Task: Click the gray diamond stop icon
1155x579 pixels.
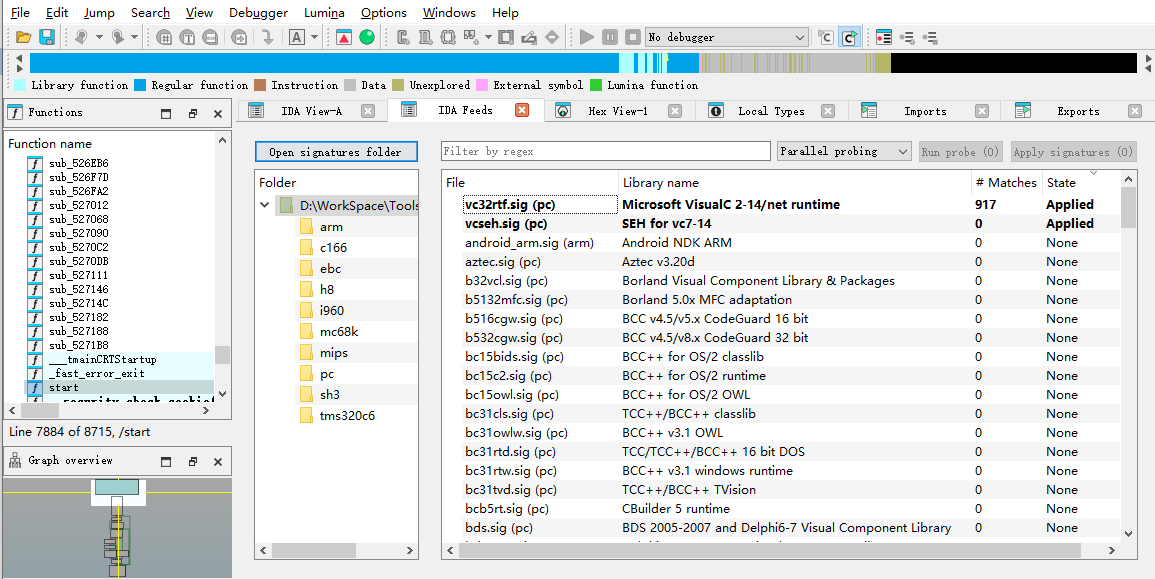Action: pyautogui.click(x=552, y=37)
